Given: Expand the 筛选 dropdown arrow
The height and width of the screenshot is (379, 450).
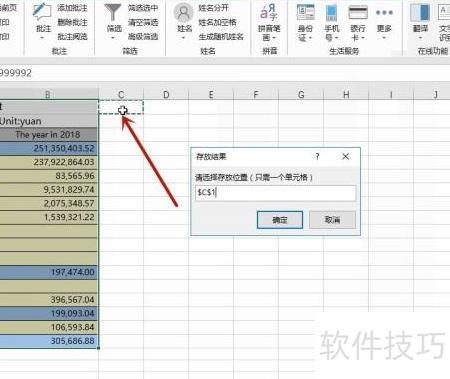Looking at the screenshot, I should tap(113, 38).
